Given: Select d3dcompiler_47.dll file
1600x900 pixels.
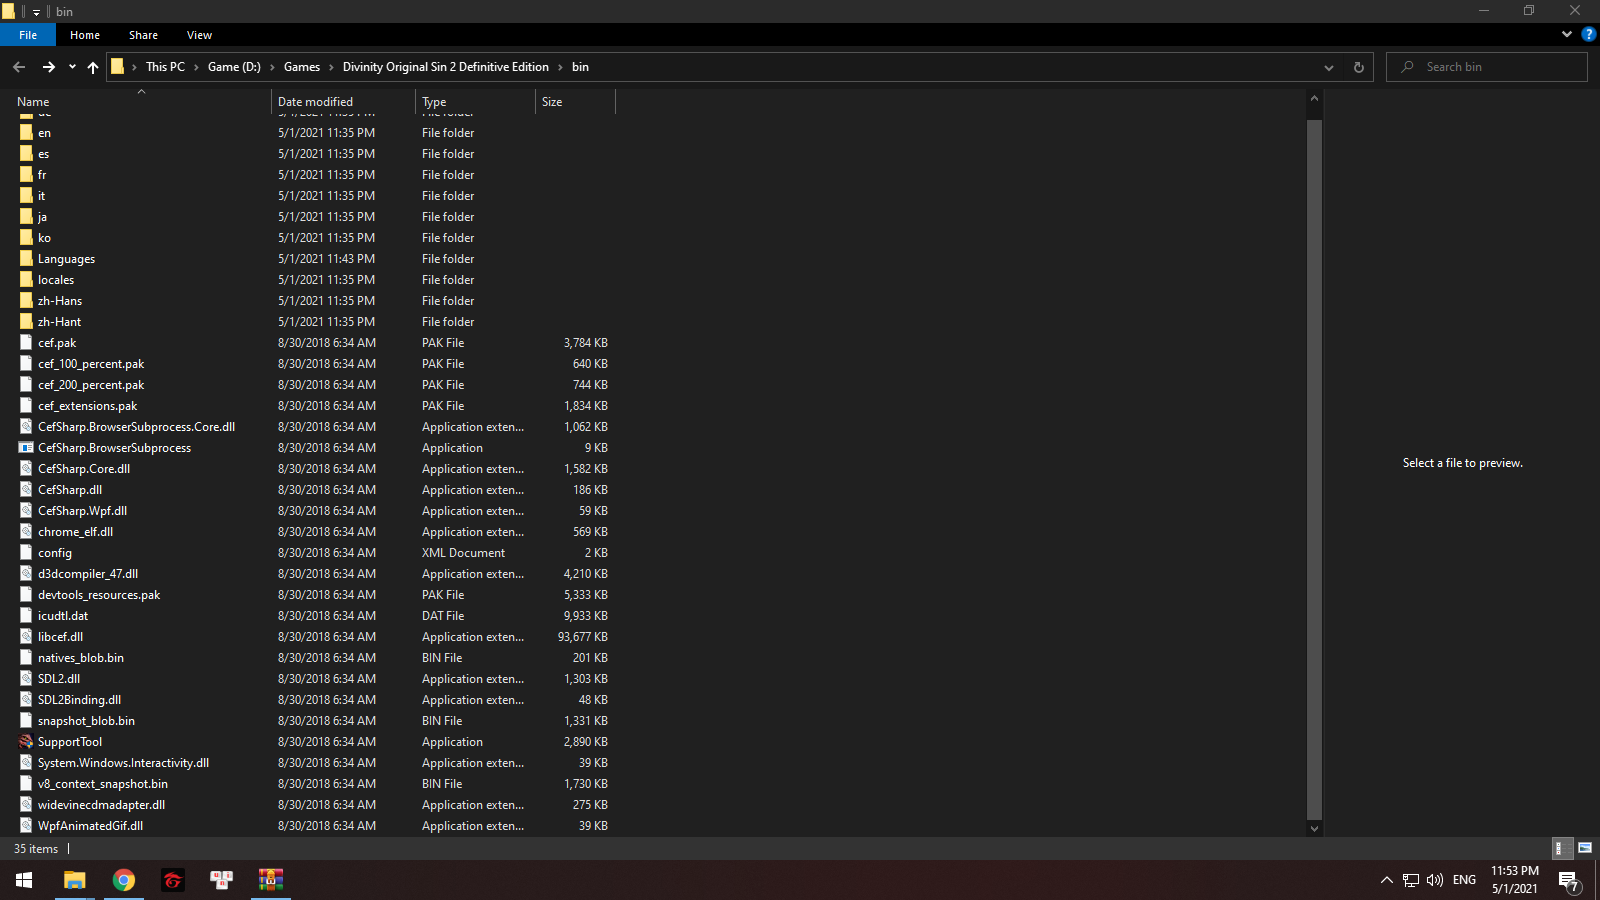Looking at the screenshot, I should [x=88, y=574].
